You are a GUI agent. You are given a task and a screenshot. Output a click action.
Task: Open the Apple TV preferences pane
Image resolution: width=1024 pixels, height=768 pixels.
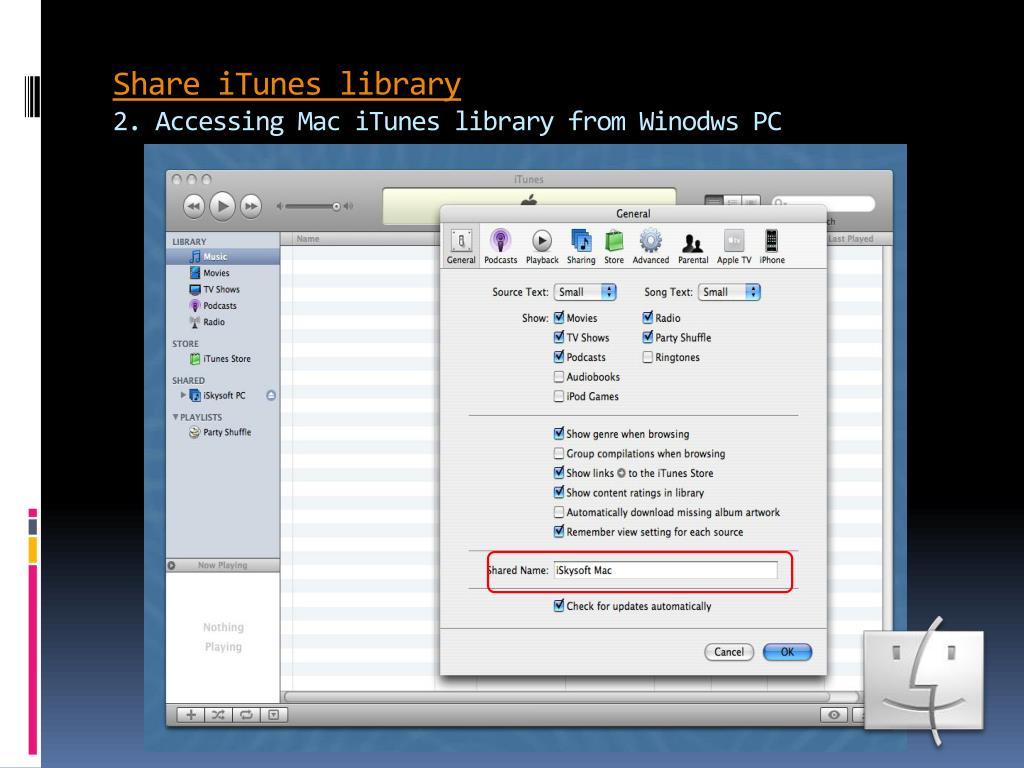tap(734, 246)
